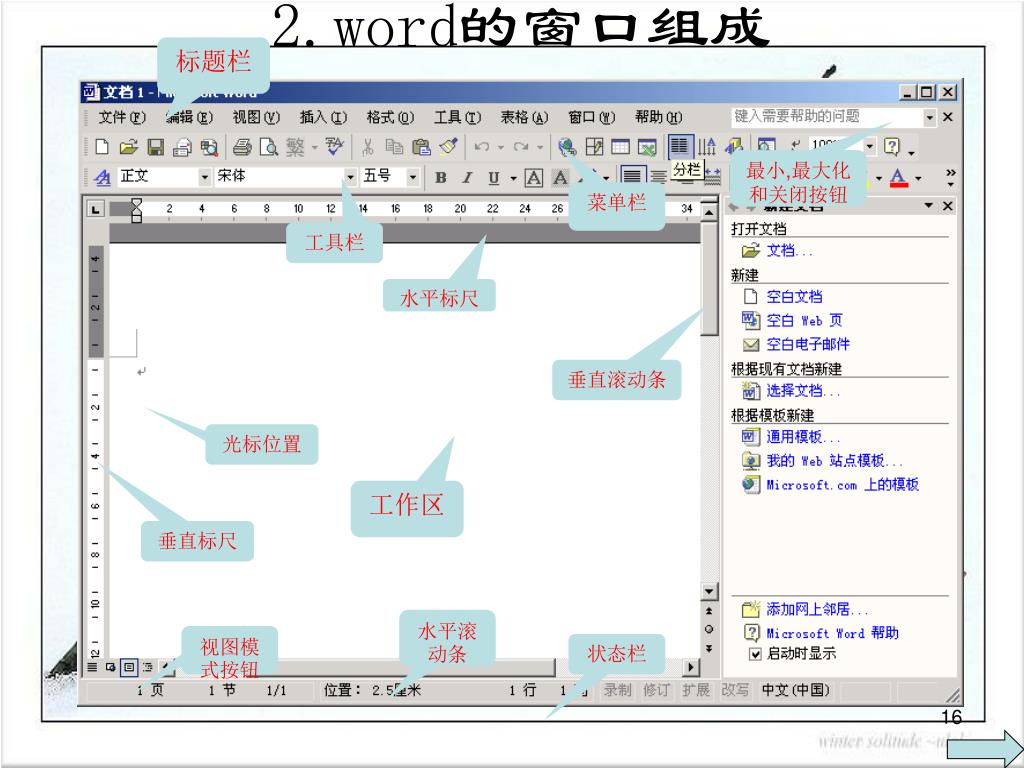The image size is (1024, 768).
Task: Click the Paste clipboard icon
Action: pos(421,147)
